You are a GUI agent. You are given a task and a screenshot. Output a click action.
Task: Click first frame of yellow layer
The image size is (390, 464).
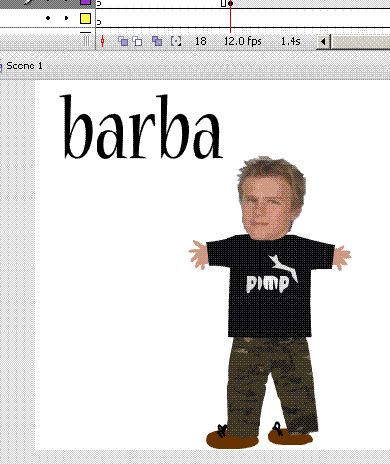(x=99, y=18)
